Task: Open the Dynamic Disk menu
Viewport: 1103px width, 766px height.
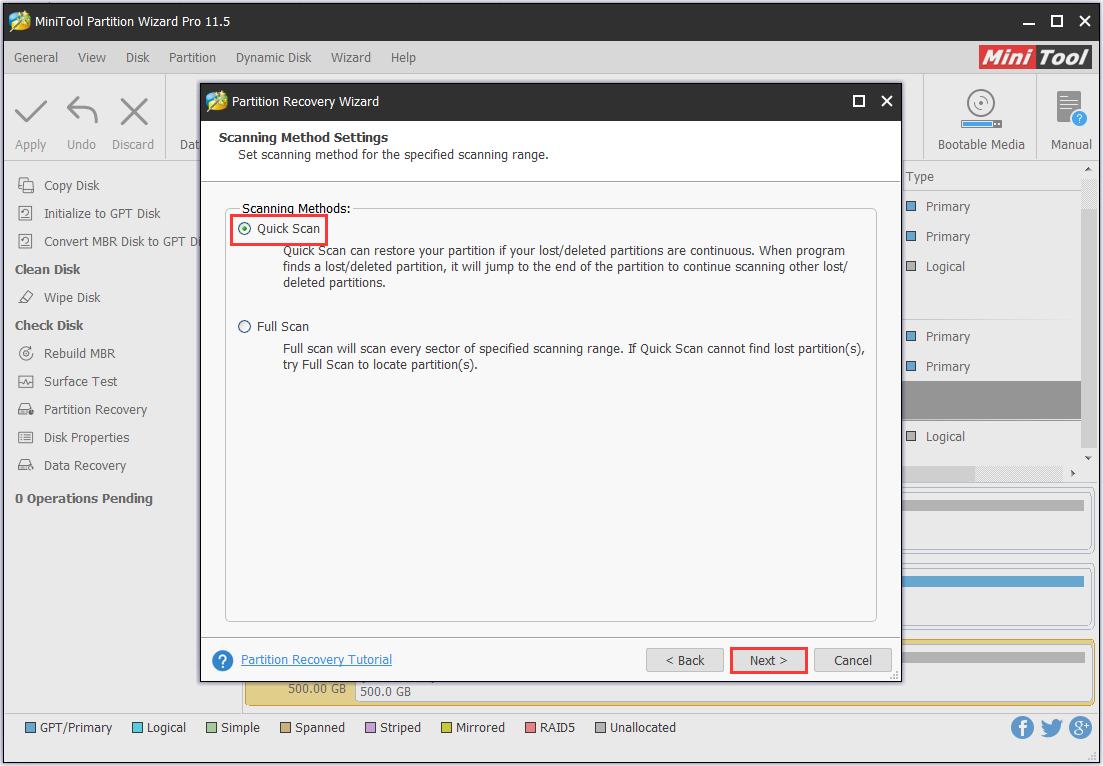Action: pyautogui.click(x=274, y=58)
